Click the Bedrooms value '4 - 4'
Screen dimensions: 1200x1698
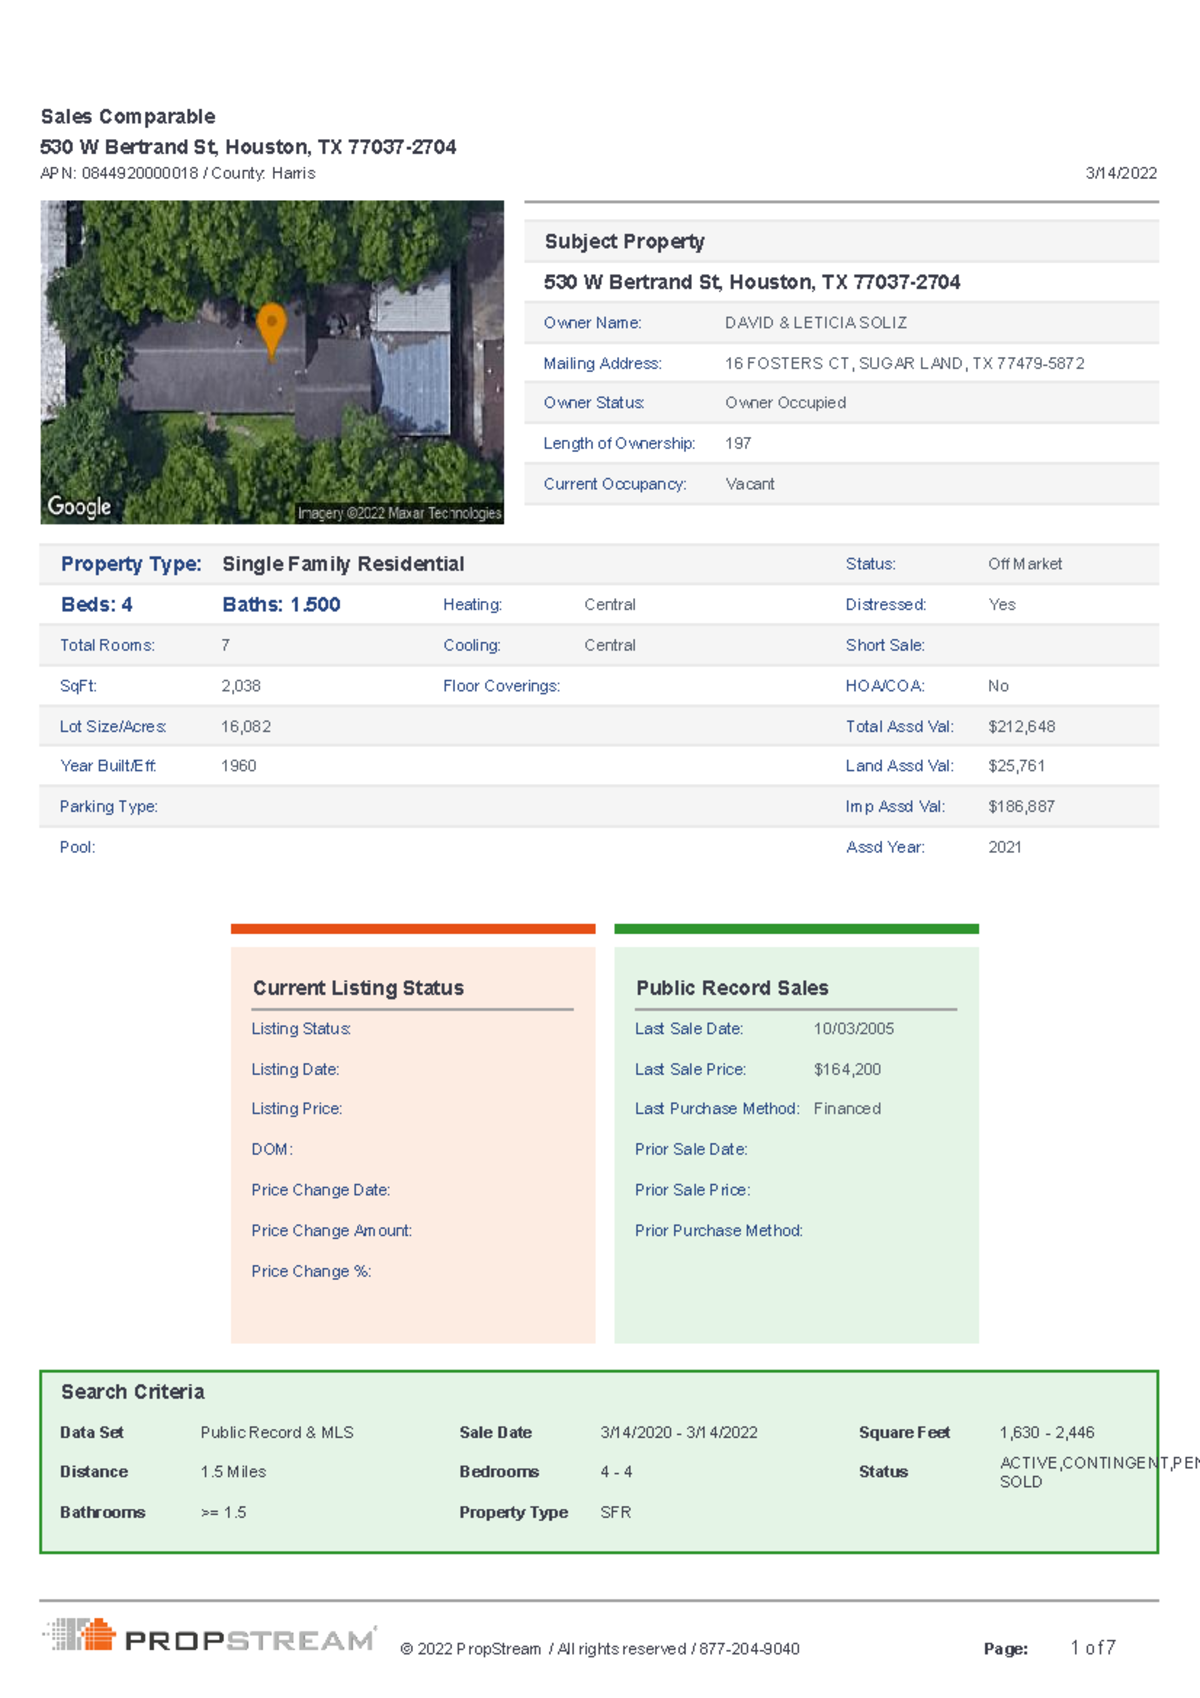click(616, 1472)
